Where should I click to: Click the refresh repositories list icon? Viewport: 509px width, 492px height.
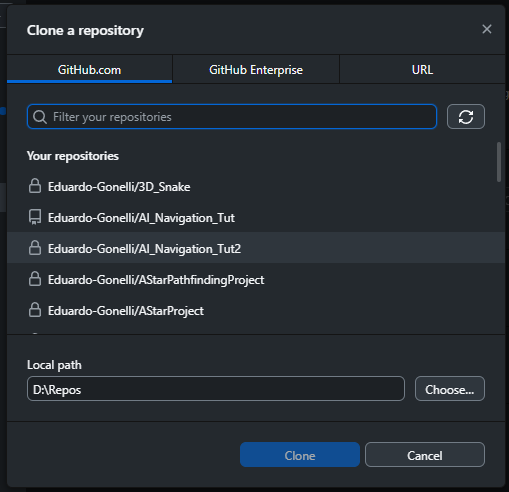tap(466, 117)
